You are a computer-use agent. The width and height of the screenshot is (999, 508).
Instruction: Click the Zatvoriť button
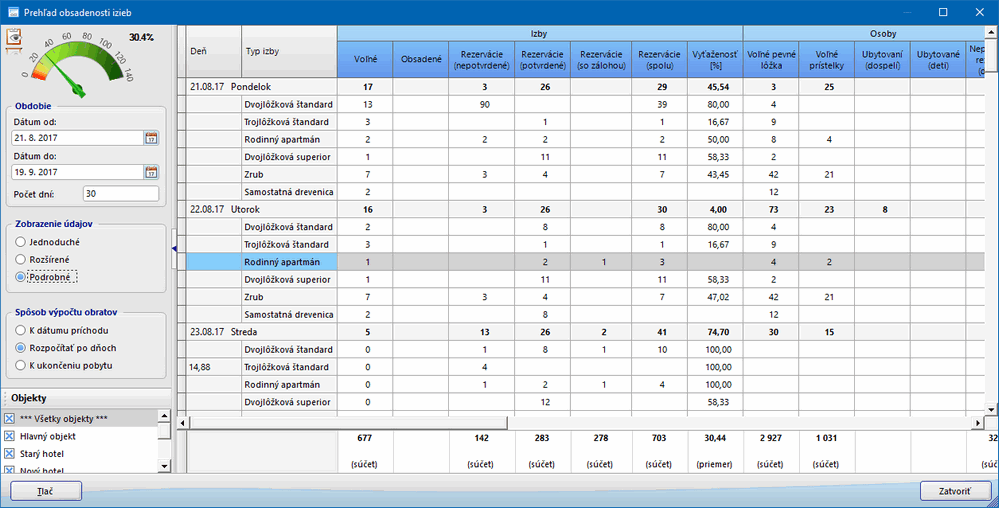click(954, 491)
